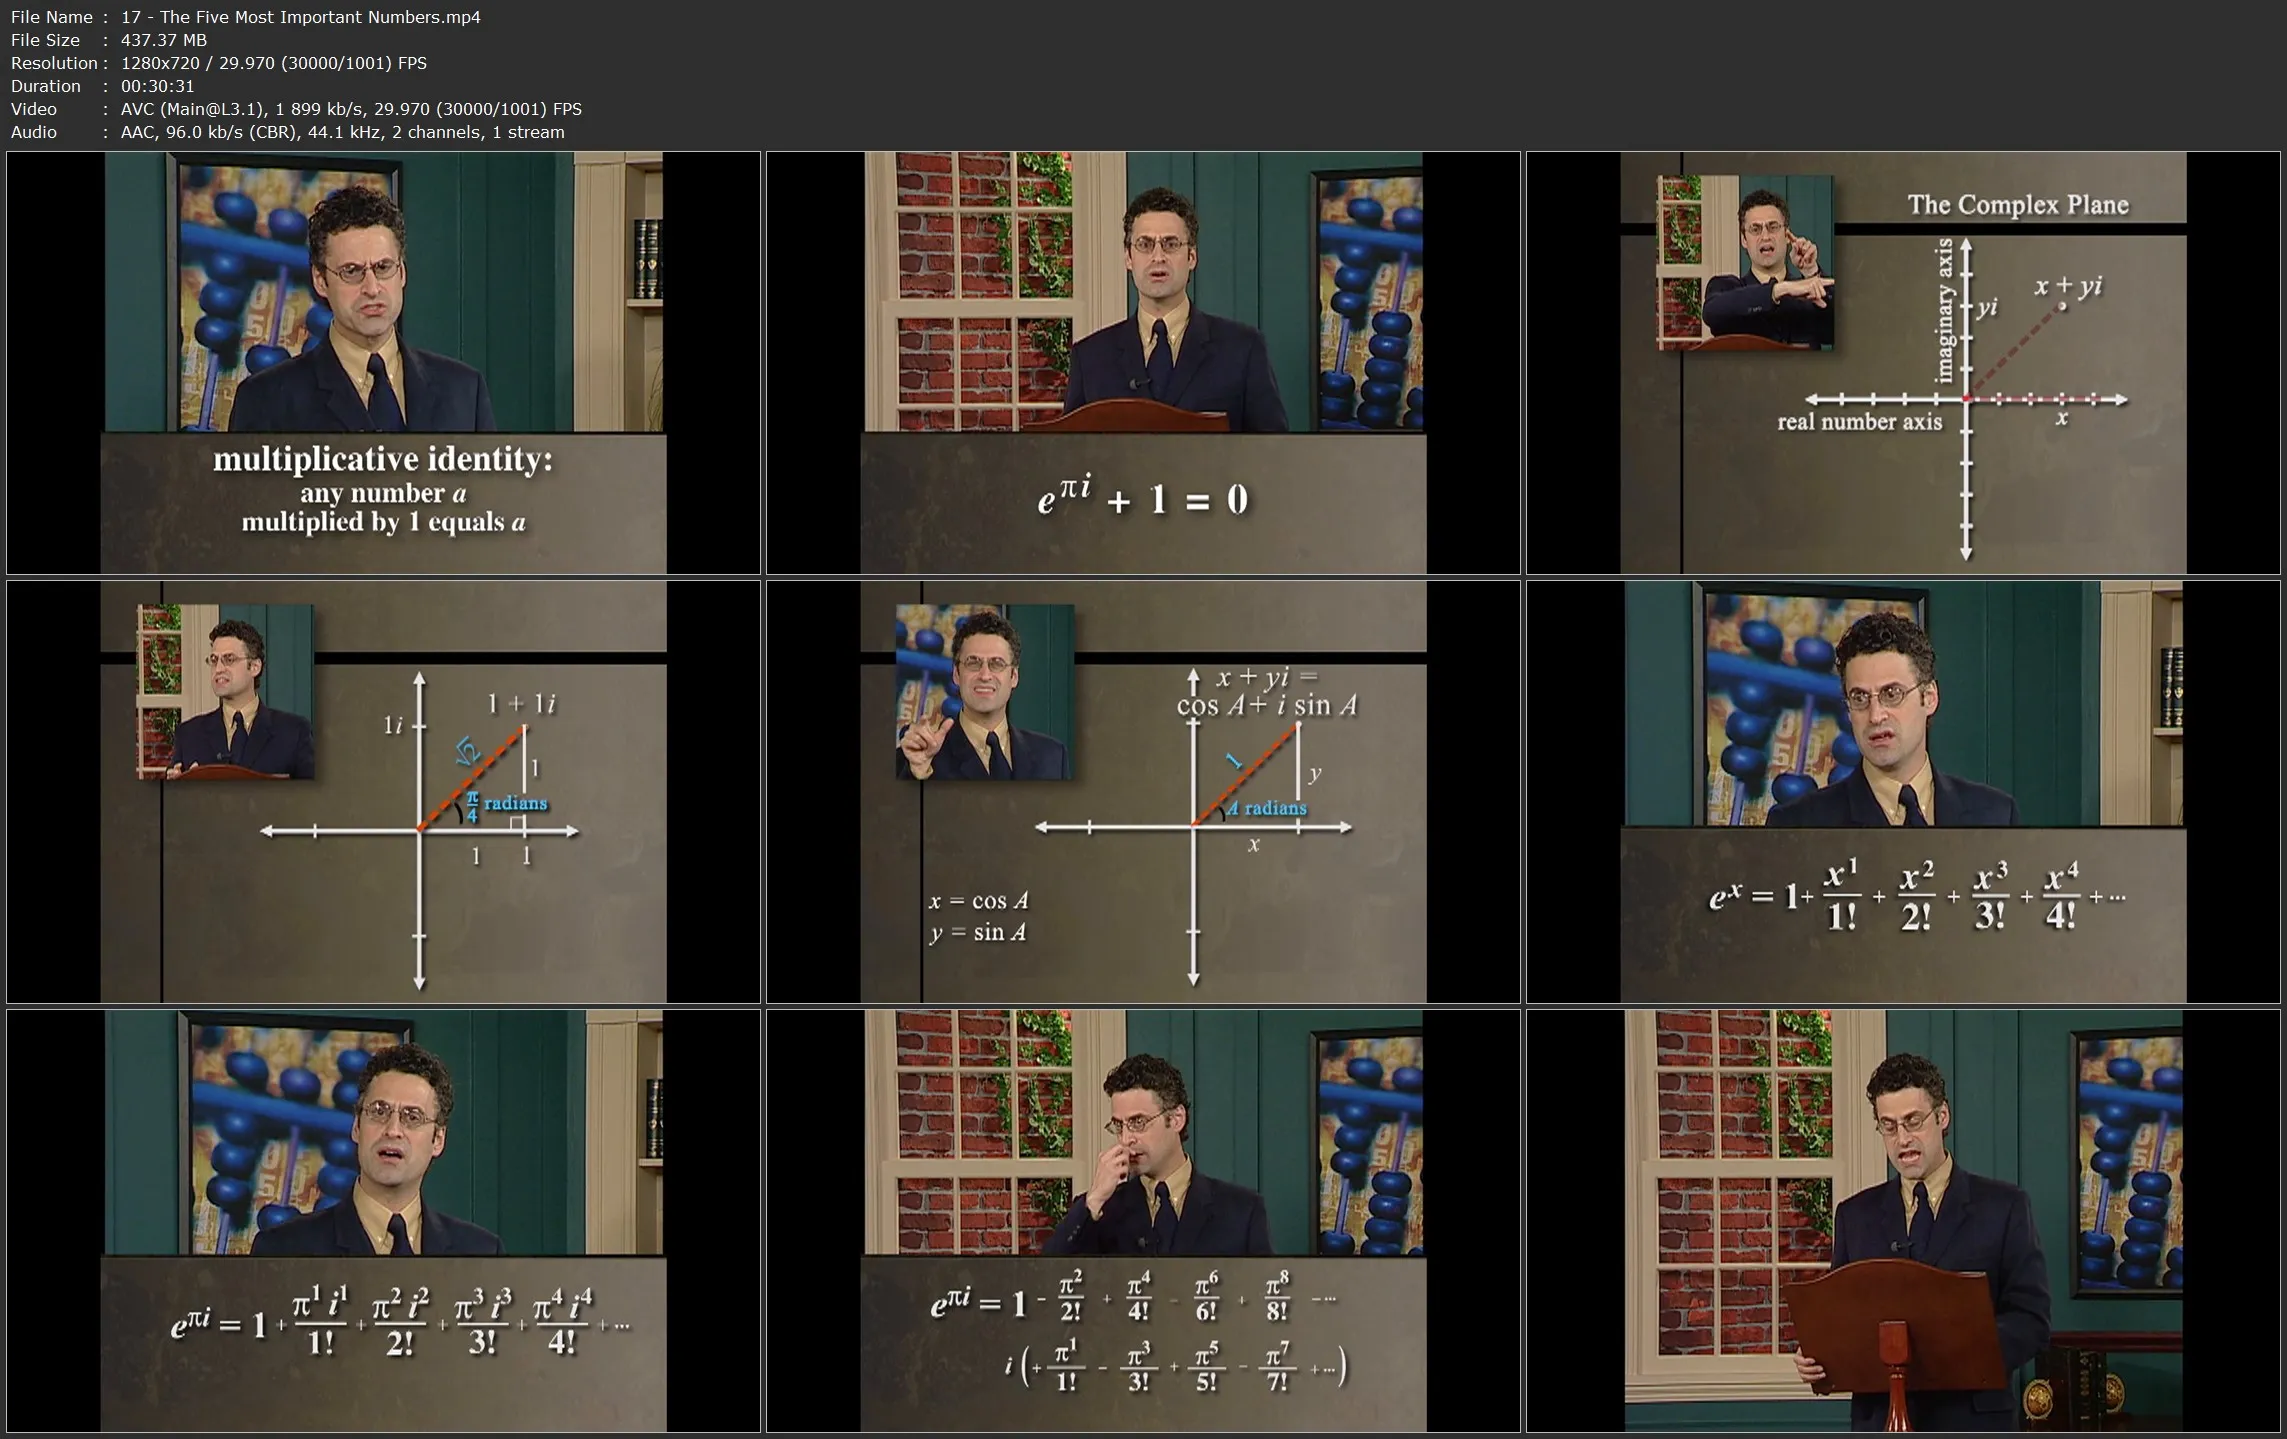Click 'The Complex Plane' heading text
This screenshot has height=1439, width=2287.
2017,205
